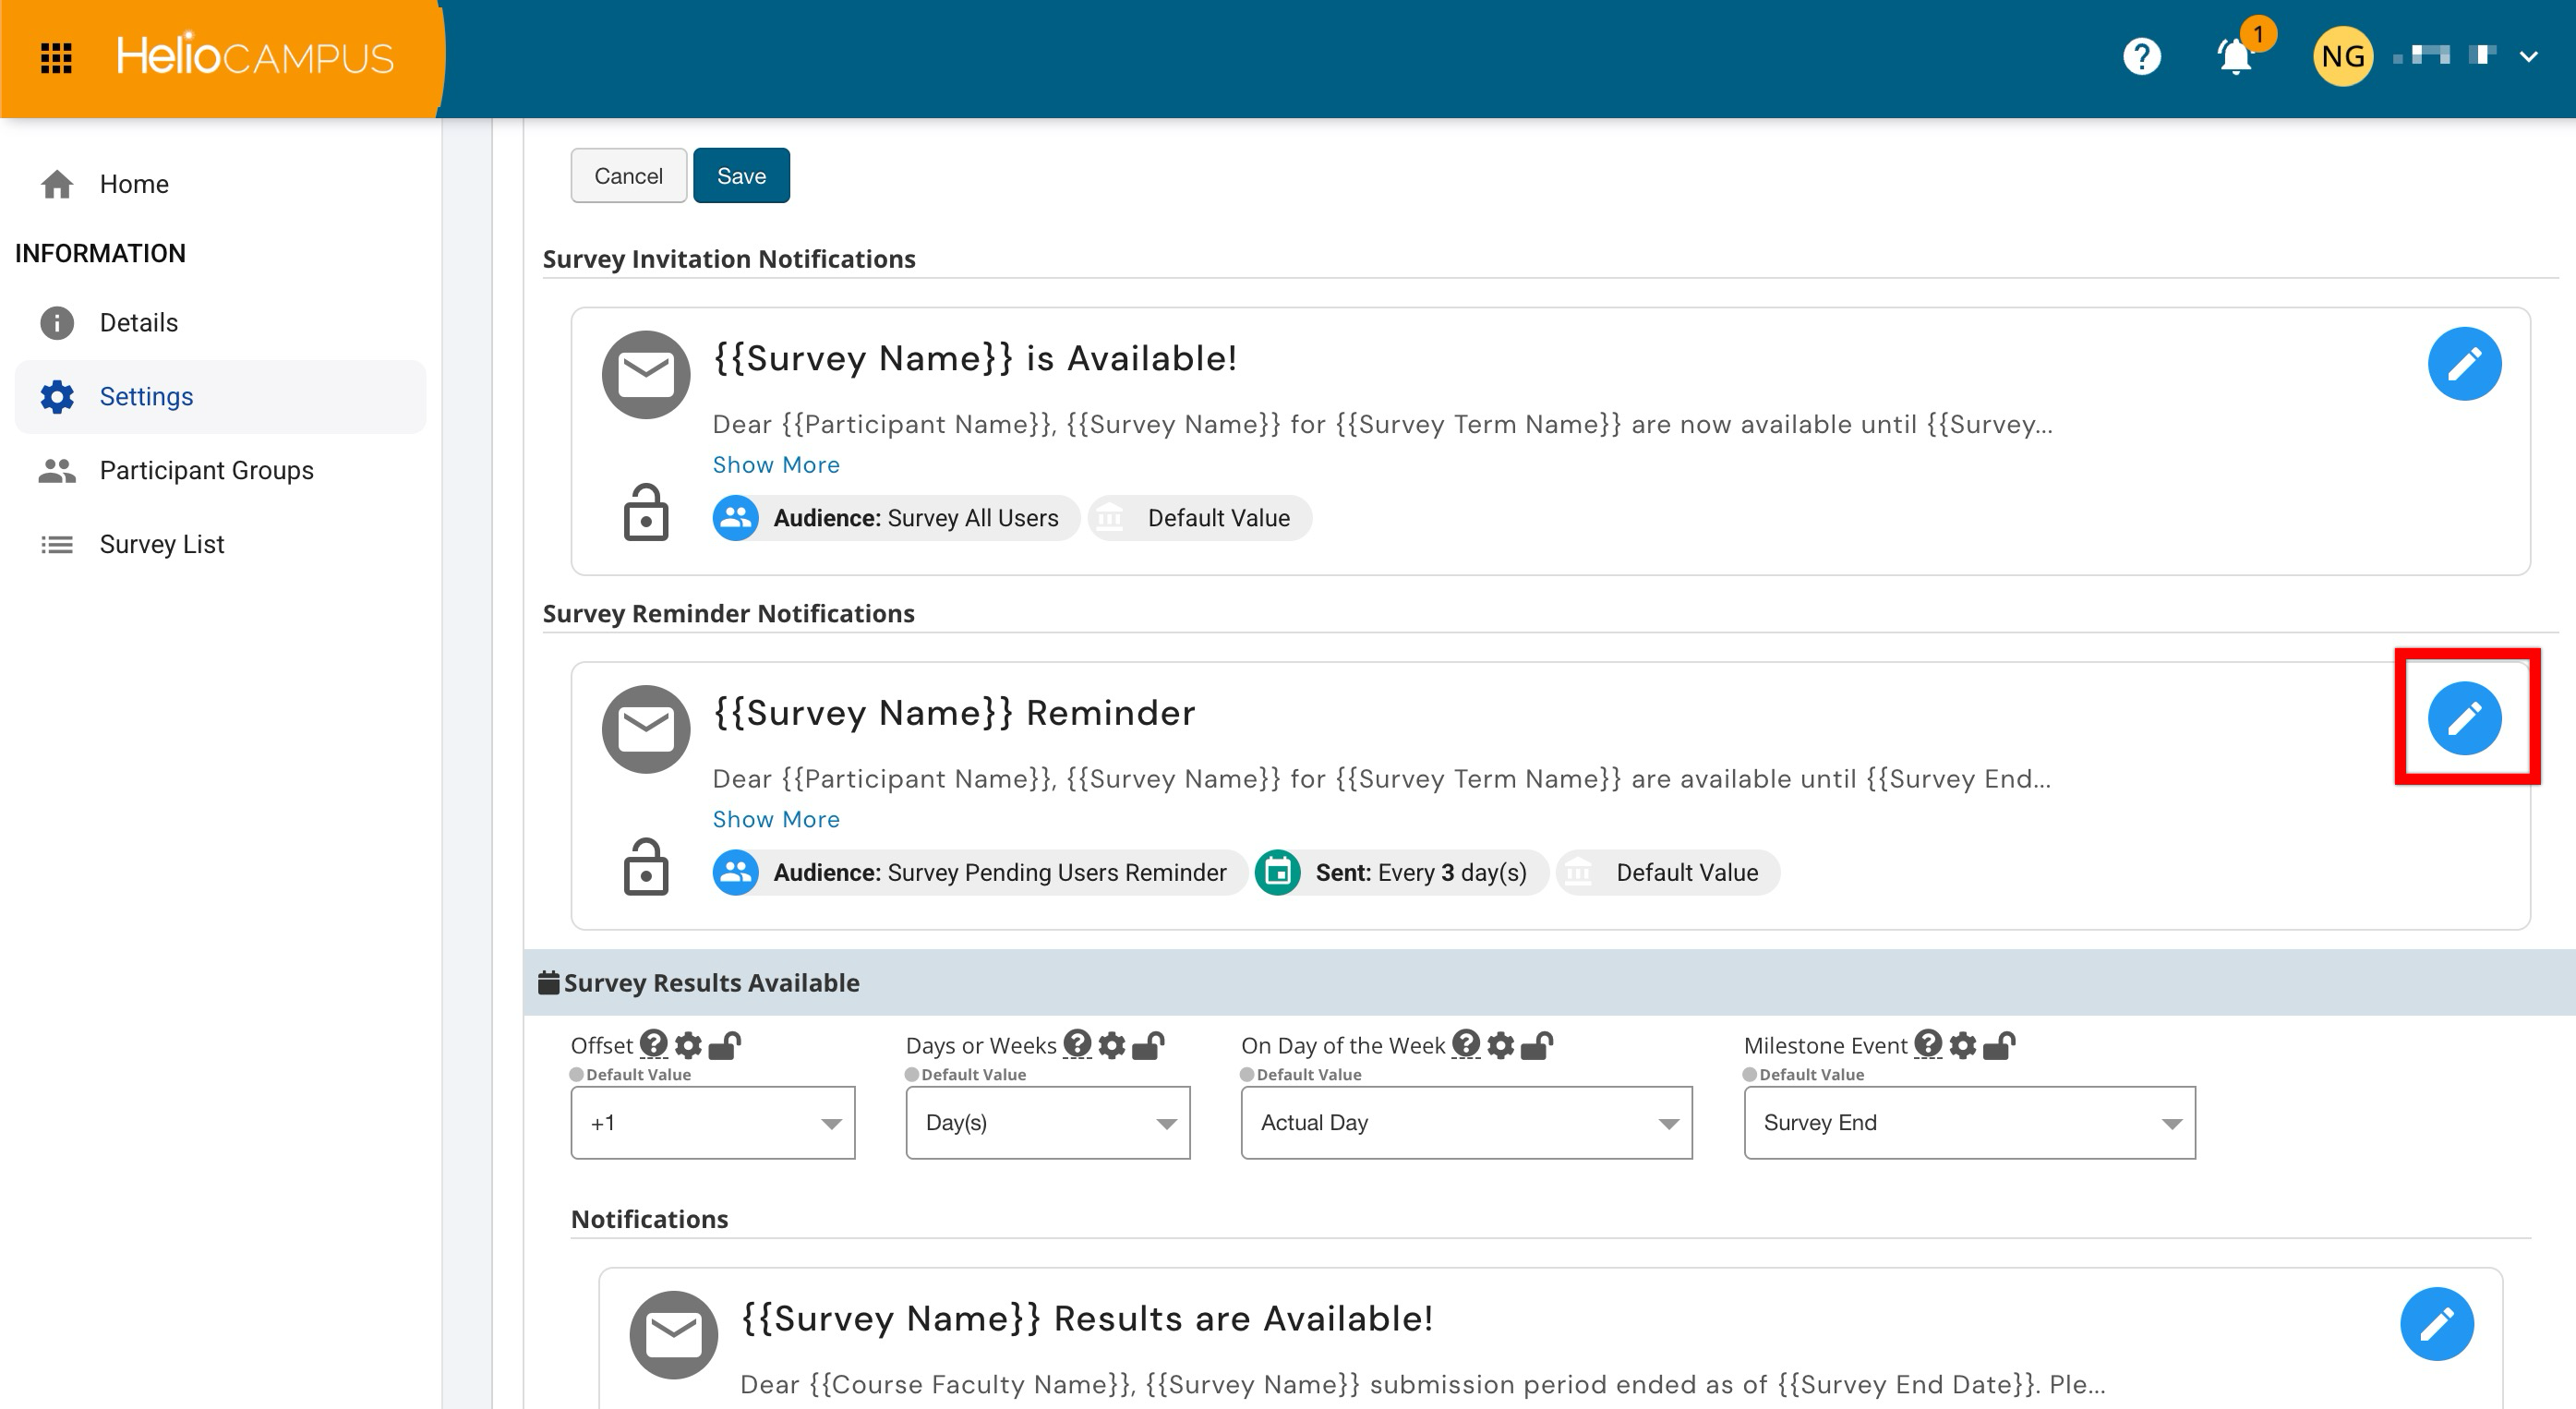2576x1409 pixels.
Task: Toggle lock on the Offset field
Action: [724, 1045]
